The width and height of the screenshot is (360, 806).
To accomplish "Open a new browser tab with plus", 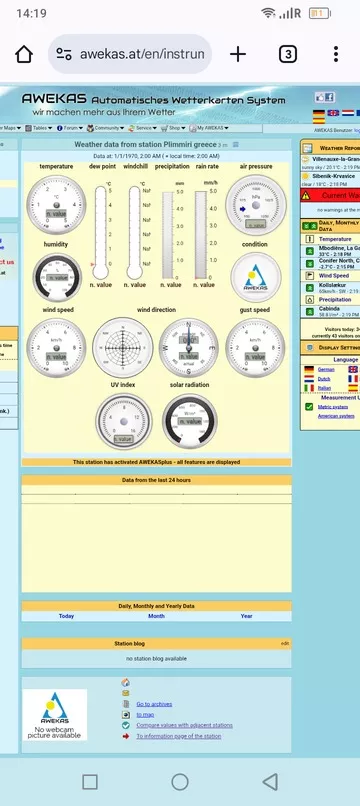I will (238, 54).
